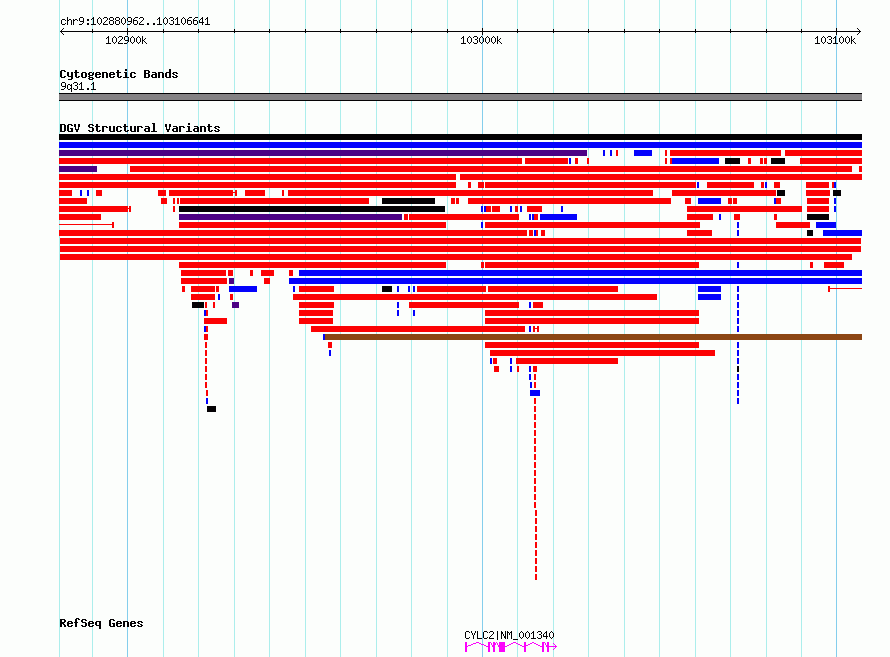The height and width of the screenshot is (657, 890).
Task: Click the 102900k ruler label
Action: coord(126,40)
